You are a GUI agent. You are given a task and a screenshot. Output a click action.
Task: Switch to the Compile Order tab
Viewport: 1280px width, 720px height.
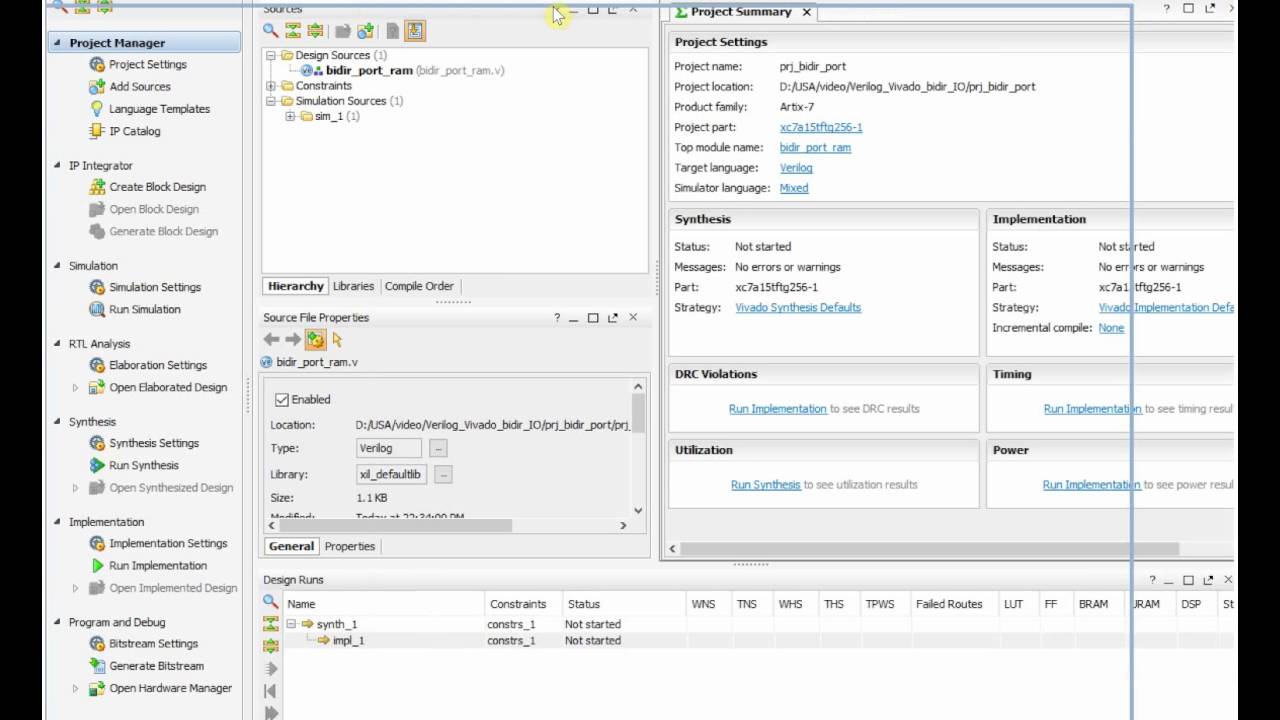[419, 286]
